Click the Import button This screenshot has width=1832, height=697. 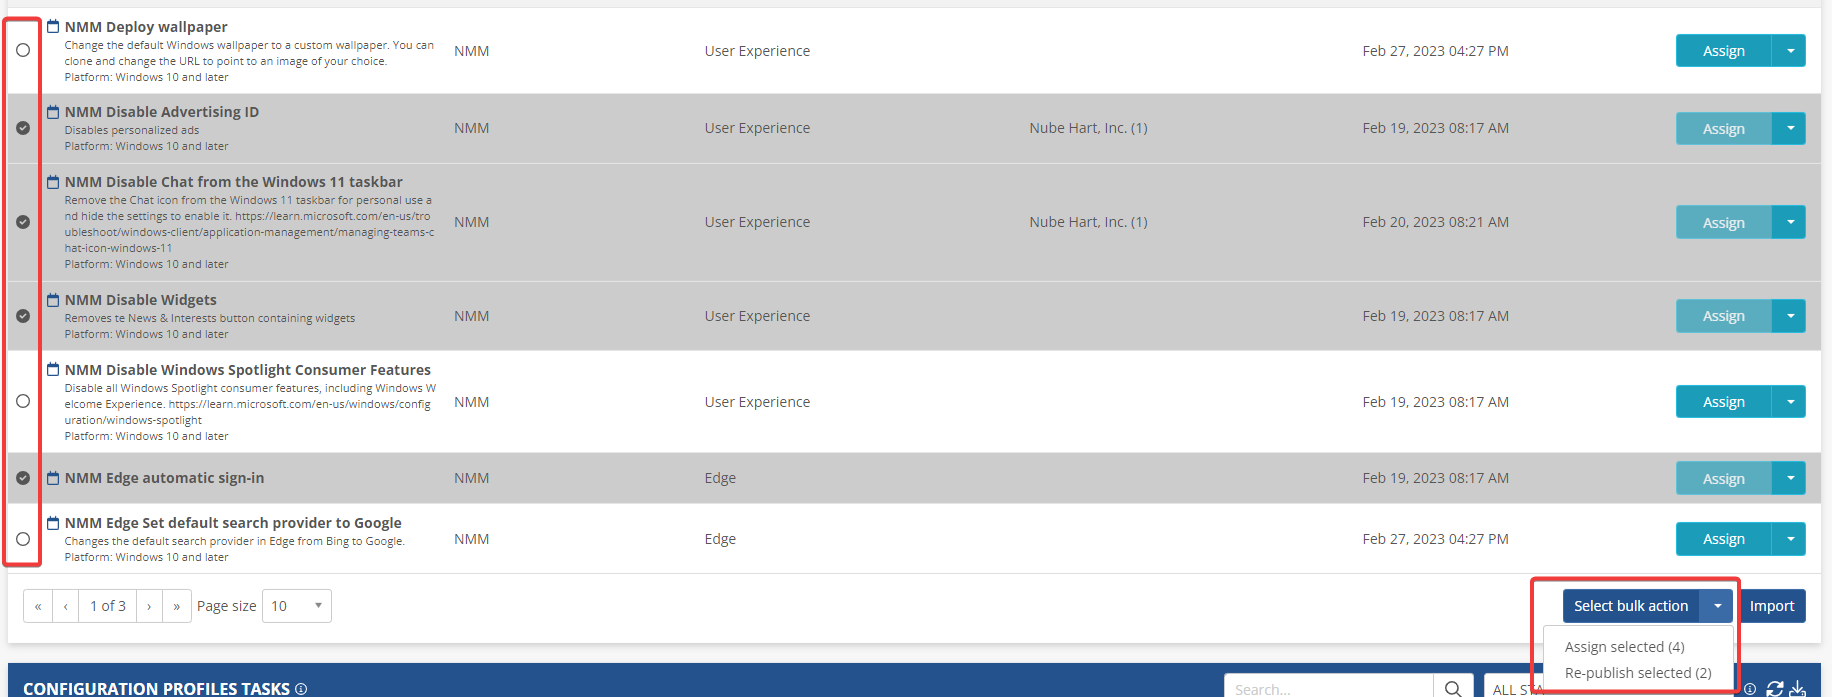[1771, 606]
